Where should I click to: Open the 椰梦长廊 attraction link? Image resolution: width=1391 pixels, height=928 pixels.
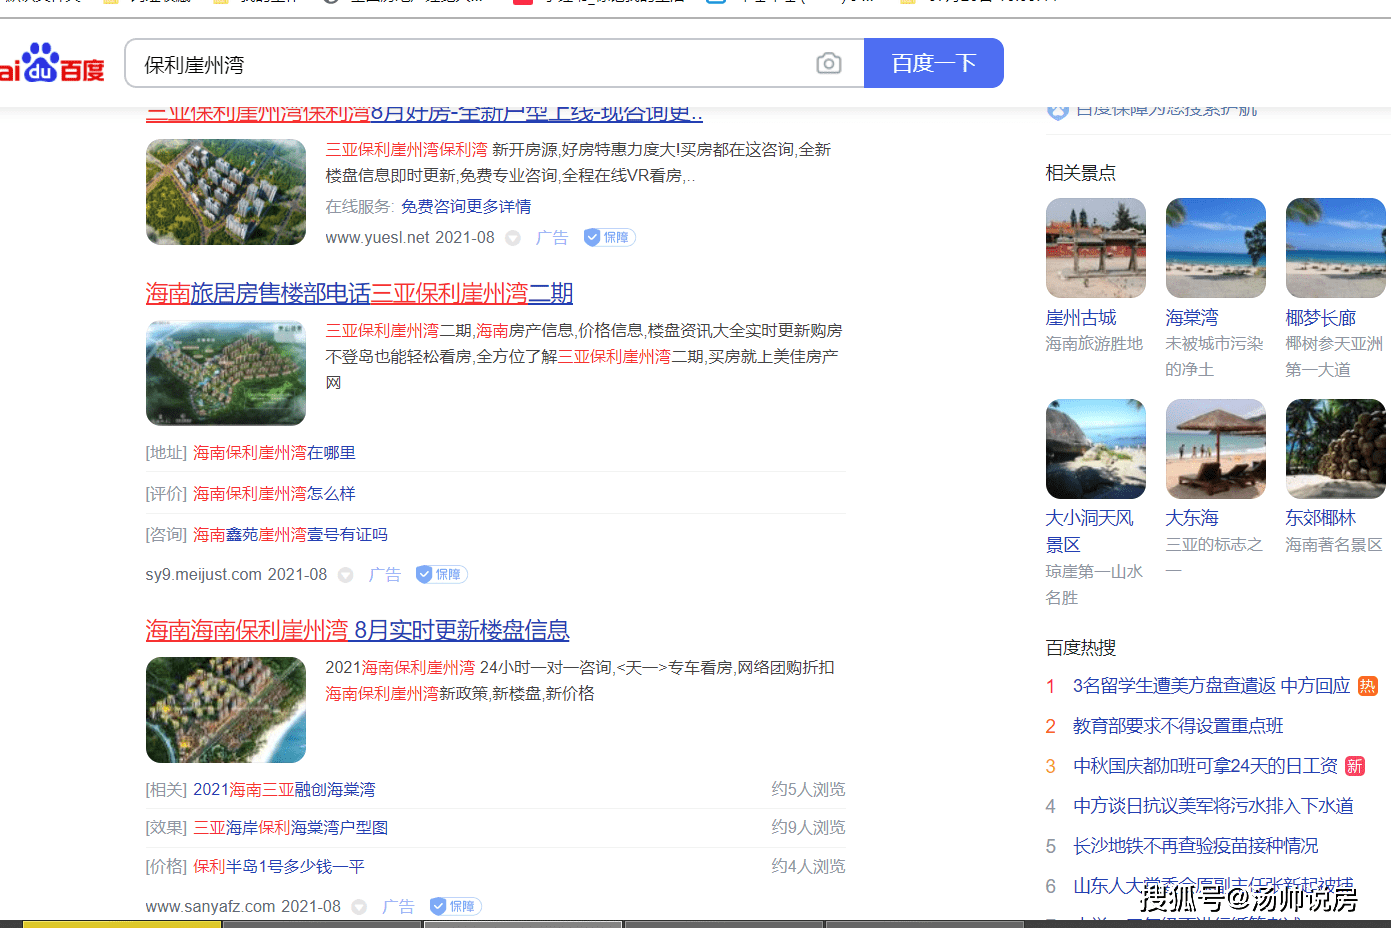(x=1321, y=317)
